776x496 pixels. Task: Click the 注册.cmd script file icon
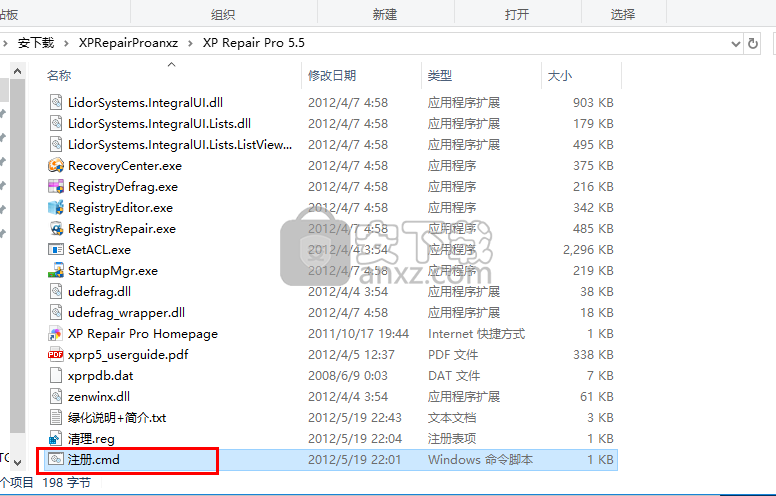(x=56, y=459)
